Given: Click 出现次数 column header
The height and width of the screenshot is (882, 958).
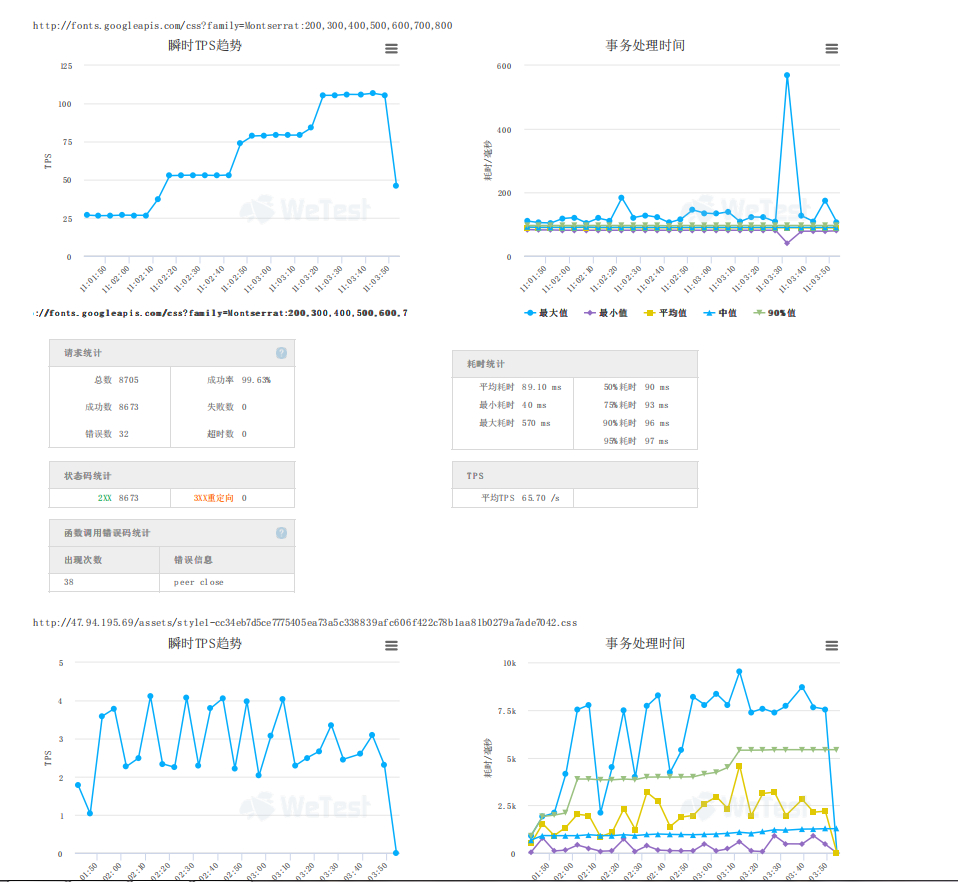Looking at the screenshot, I should click(x=104, y=559).
